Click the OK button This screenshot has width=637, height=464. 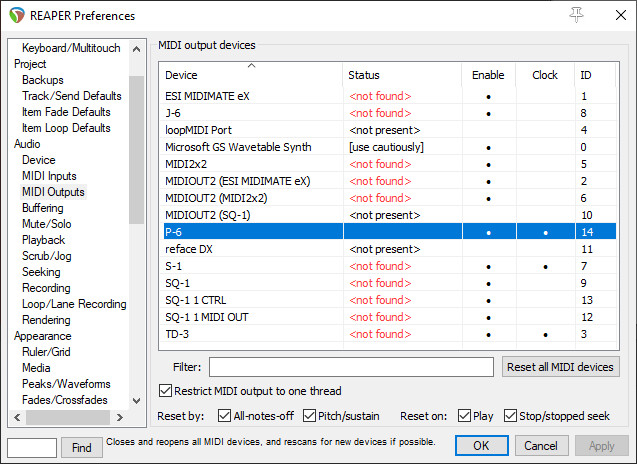coord(481,446)
